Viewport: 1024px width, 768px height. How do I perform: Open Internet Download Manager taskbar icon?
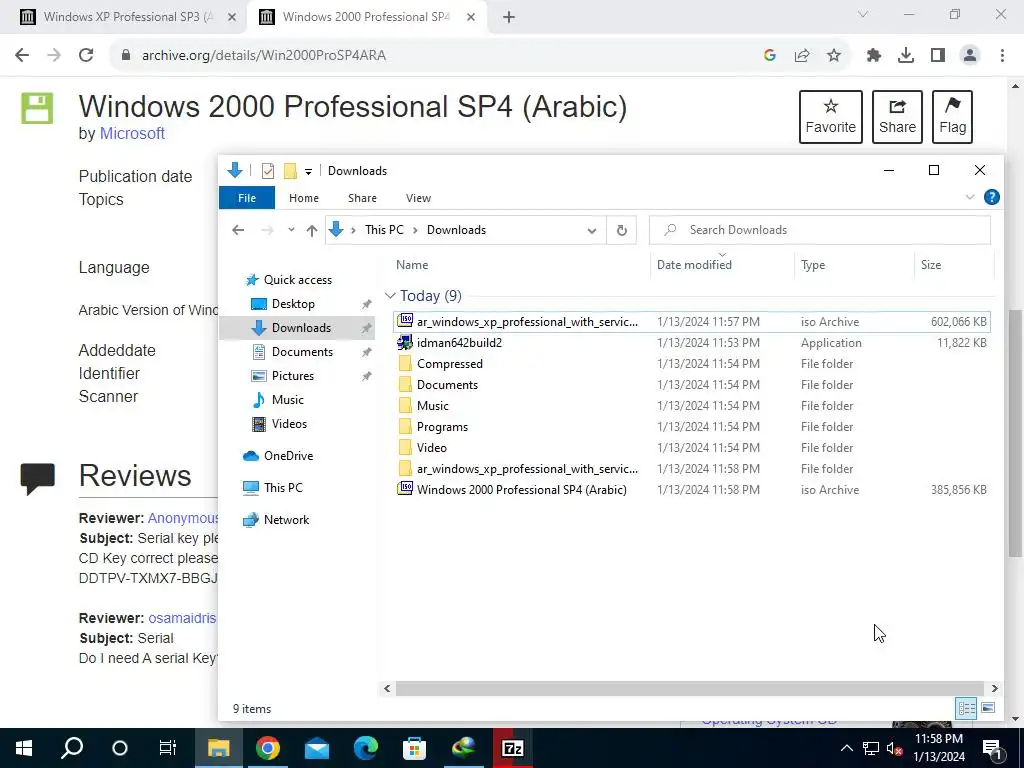pyautogui.click(x=464, y=748)
